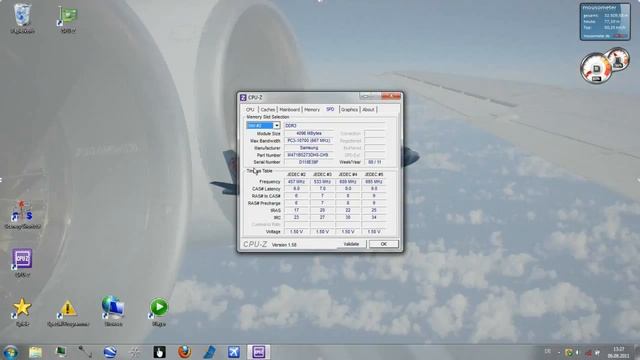Image resolution: width=640 pixels, height=360 pixels.
Task: Open the warning triangle desktop shortcut
Action: point(68,313)
